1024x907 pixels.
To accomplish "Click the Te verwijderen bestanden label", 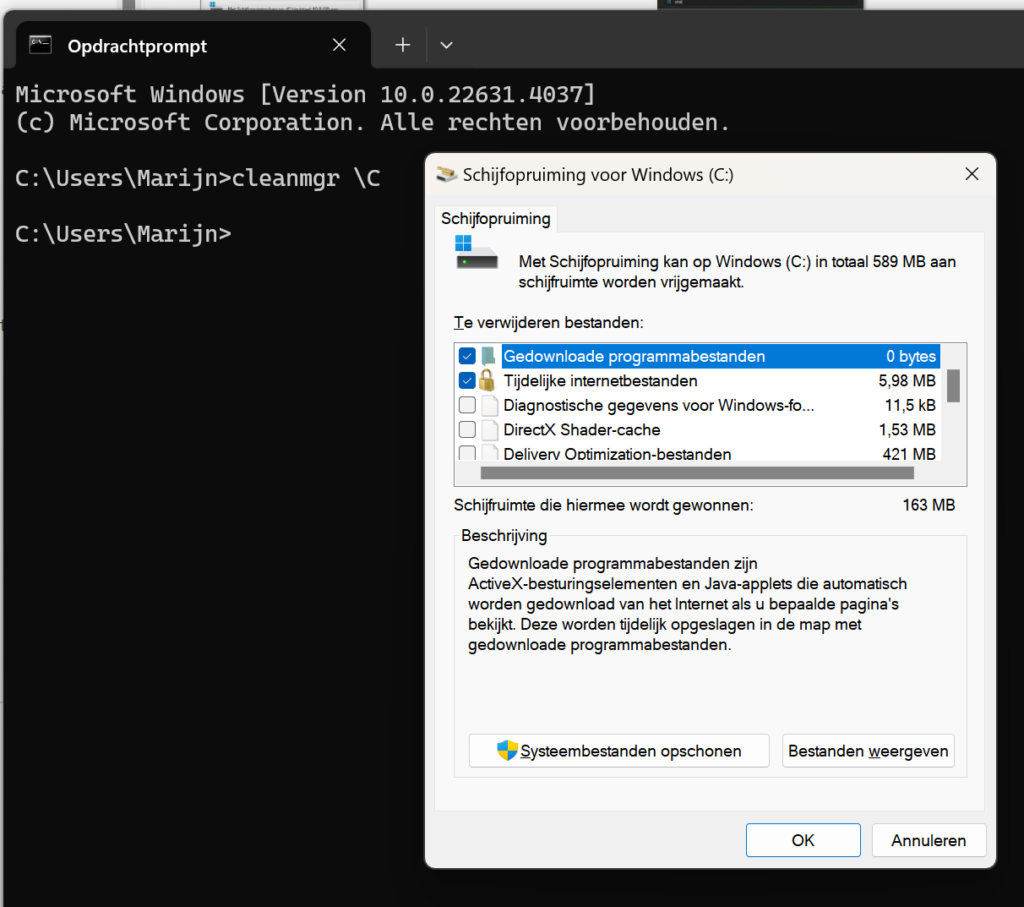I will click(549, 323).
